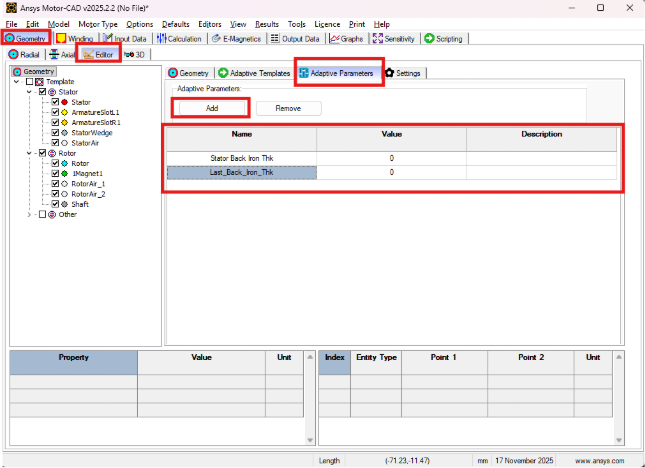Expand the Other tree node

tap(28, 214)
